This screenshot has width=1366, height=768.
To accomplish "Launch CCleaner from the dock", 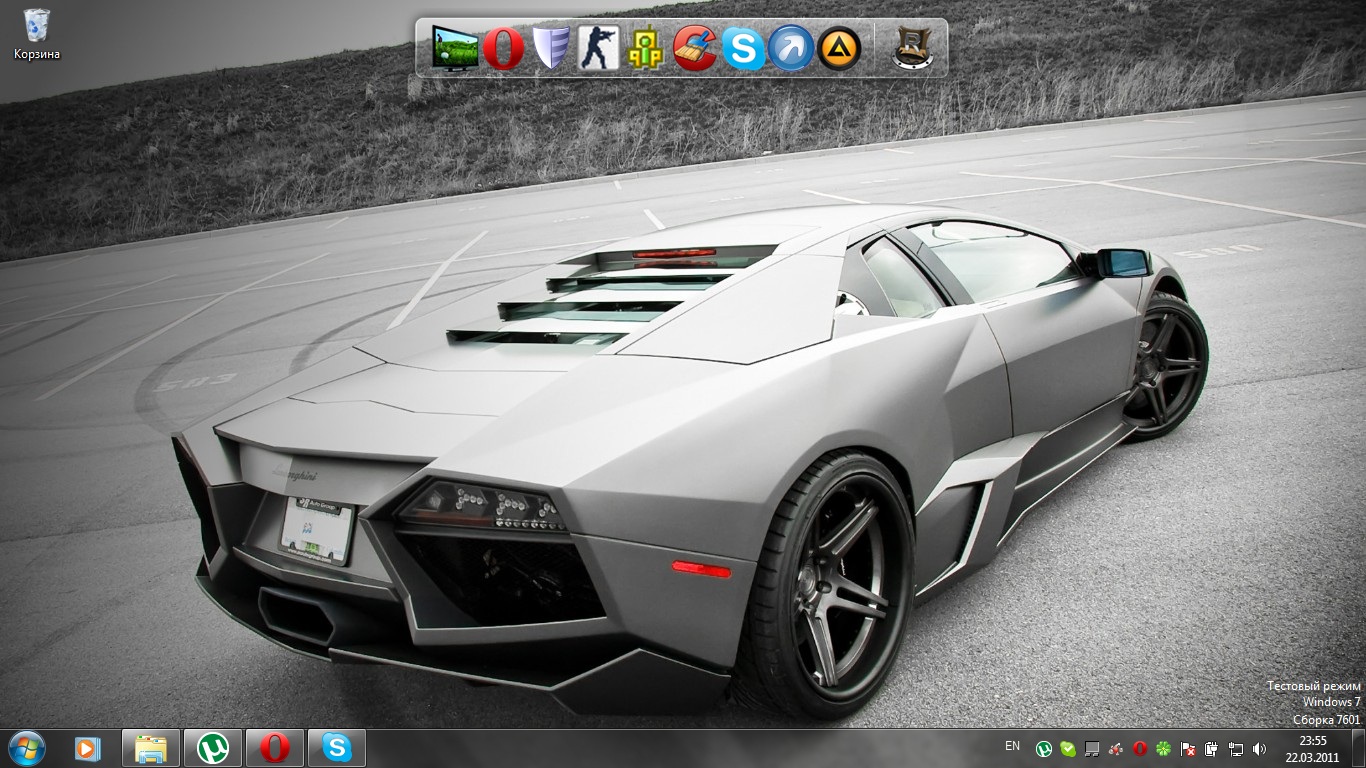I will (x=695, y=48).
